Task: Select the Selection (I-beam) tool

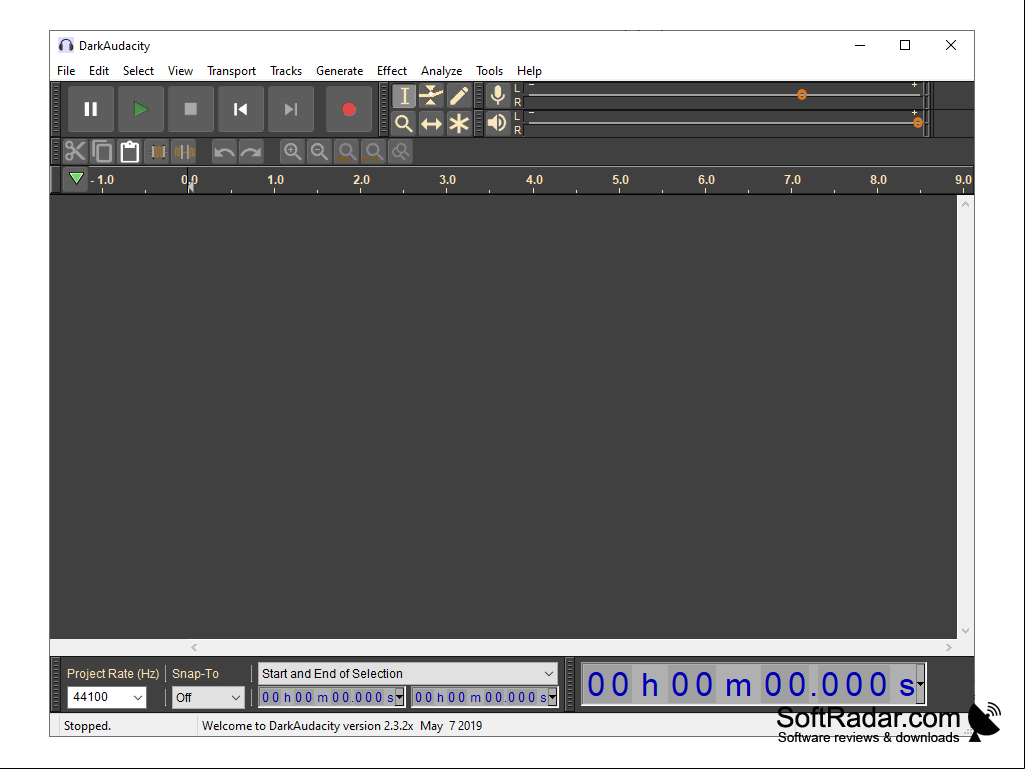Action: tap(404, 96)
